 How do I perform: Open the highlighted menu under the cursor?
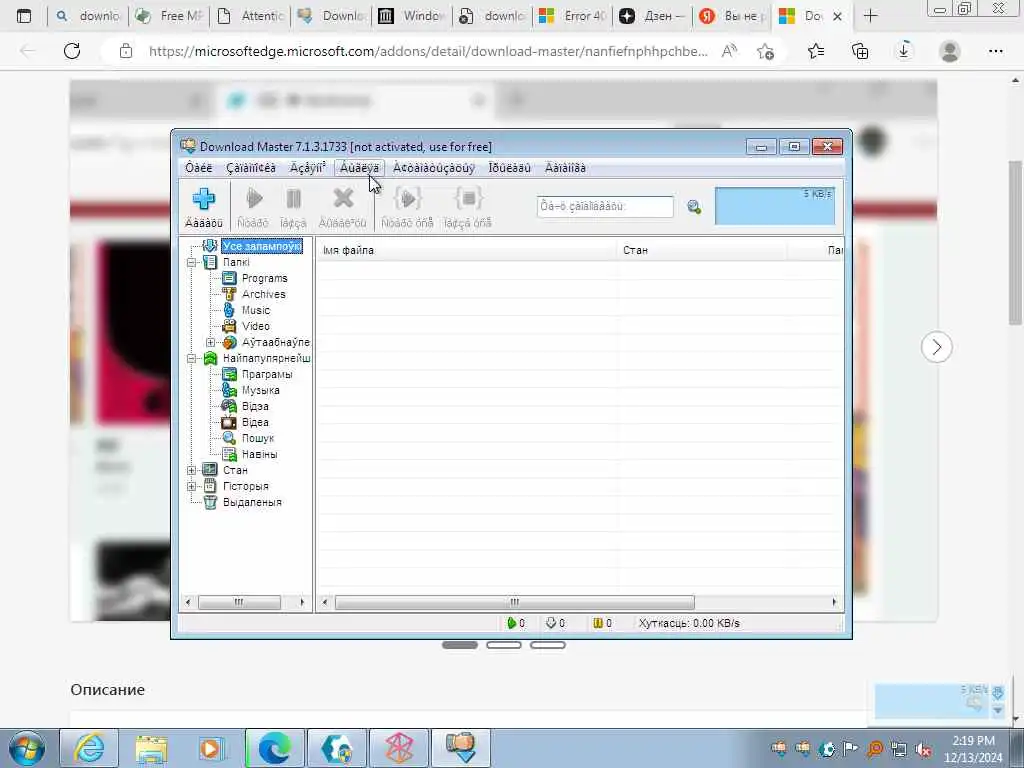tap(359, 168)
